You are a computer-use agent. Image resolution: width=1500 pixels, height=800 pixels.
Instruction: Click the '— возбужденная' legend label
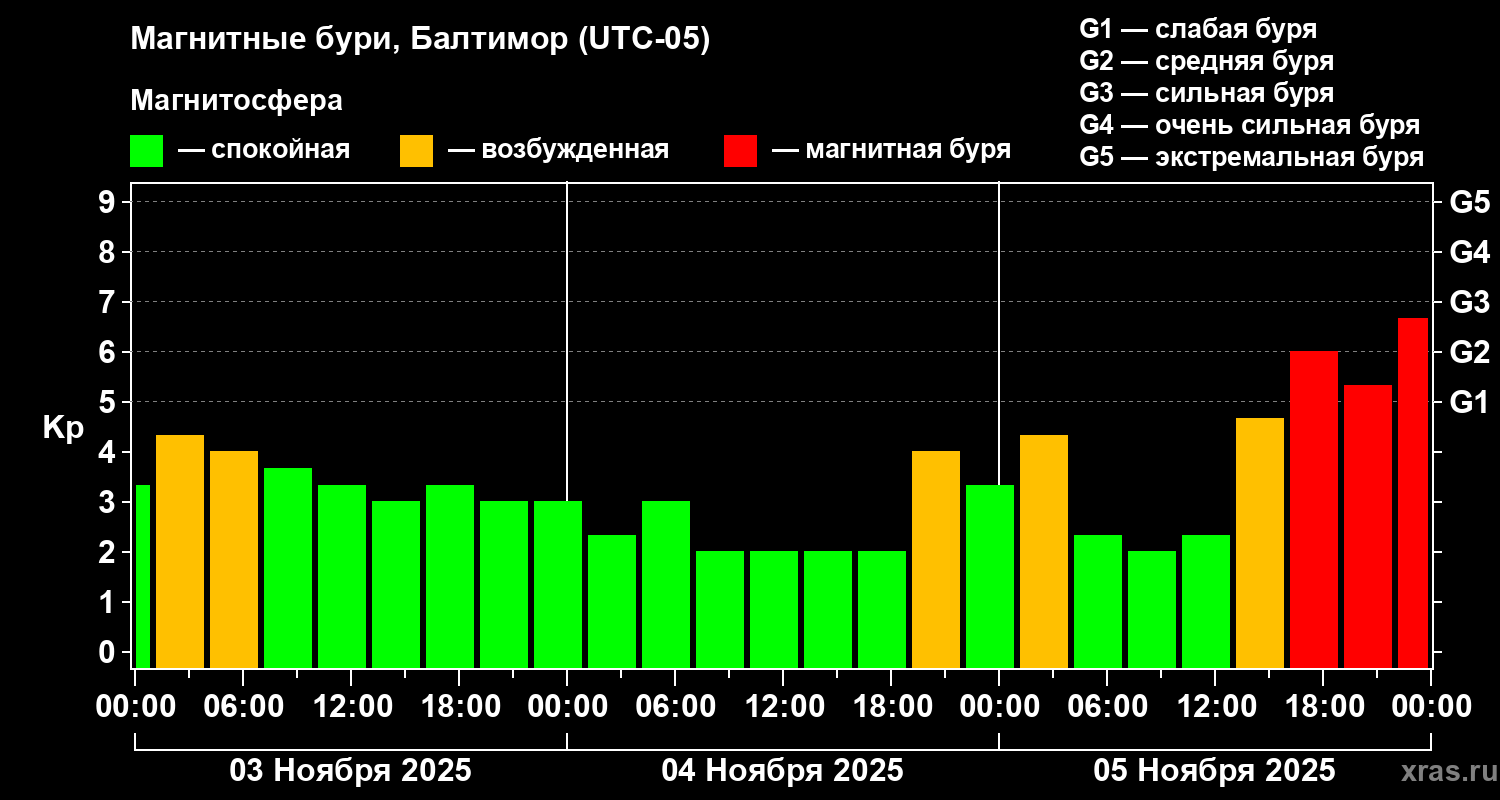point(558,151)
